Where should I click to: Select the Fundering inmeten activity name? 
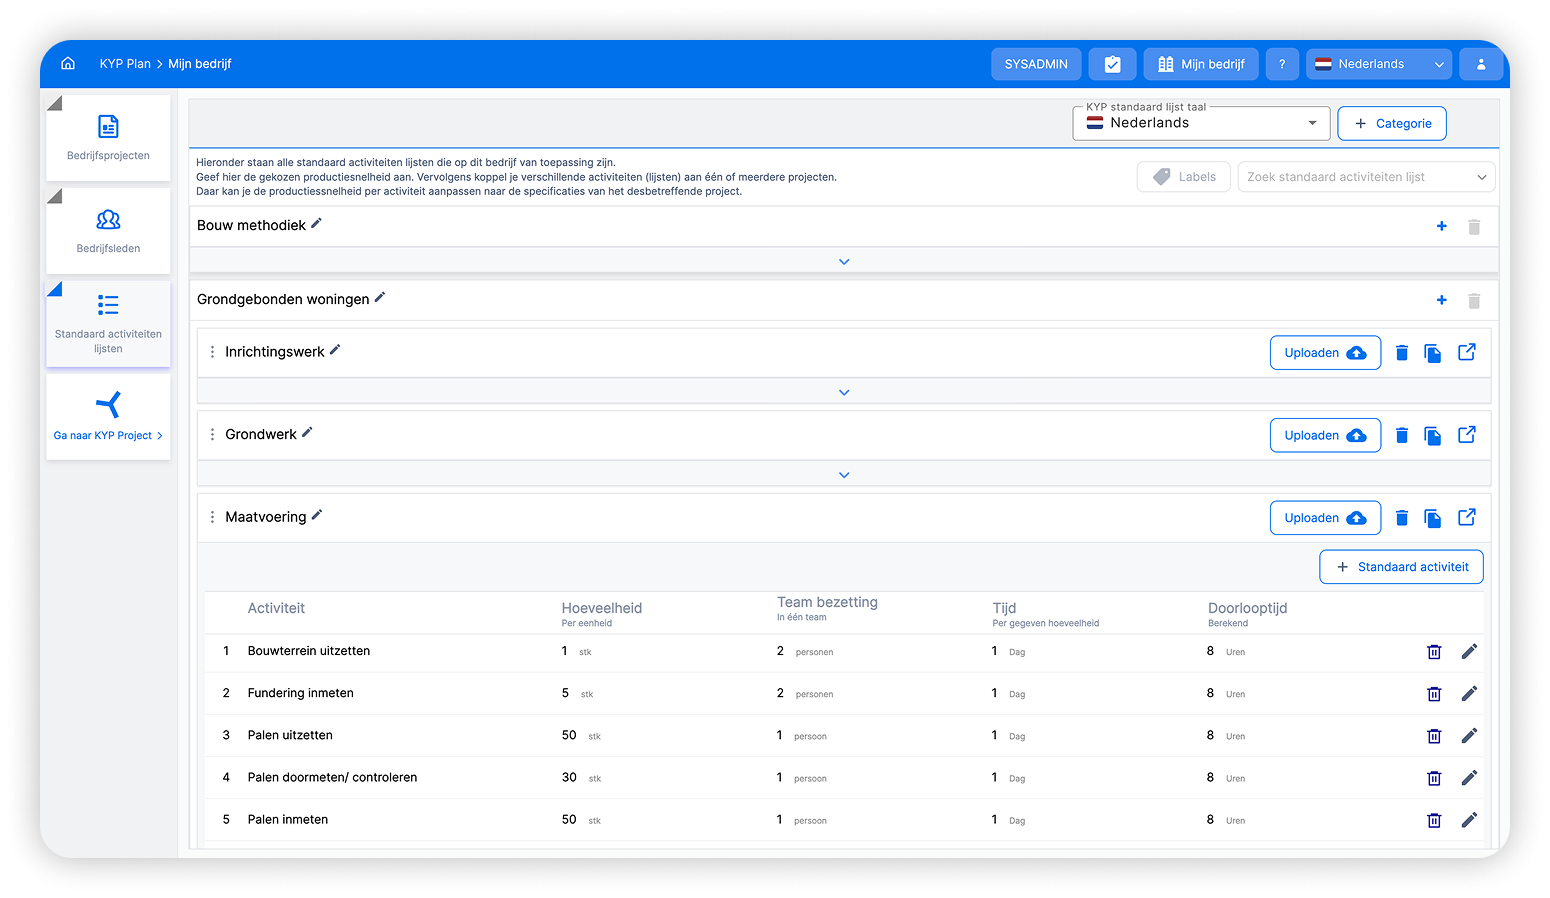pyautogui.click(x=301, y=693)
